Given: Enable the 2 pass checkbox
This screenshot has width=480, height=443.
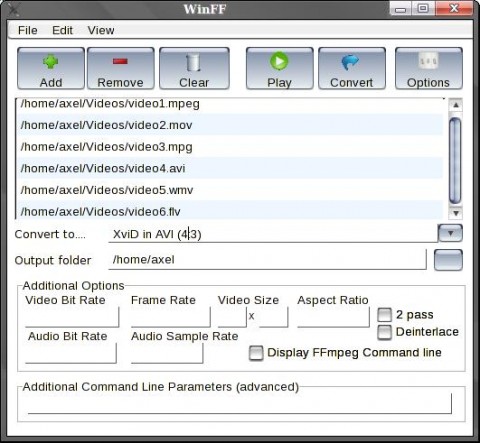Looking at the screenshot, I should (384, 315).
